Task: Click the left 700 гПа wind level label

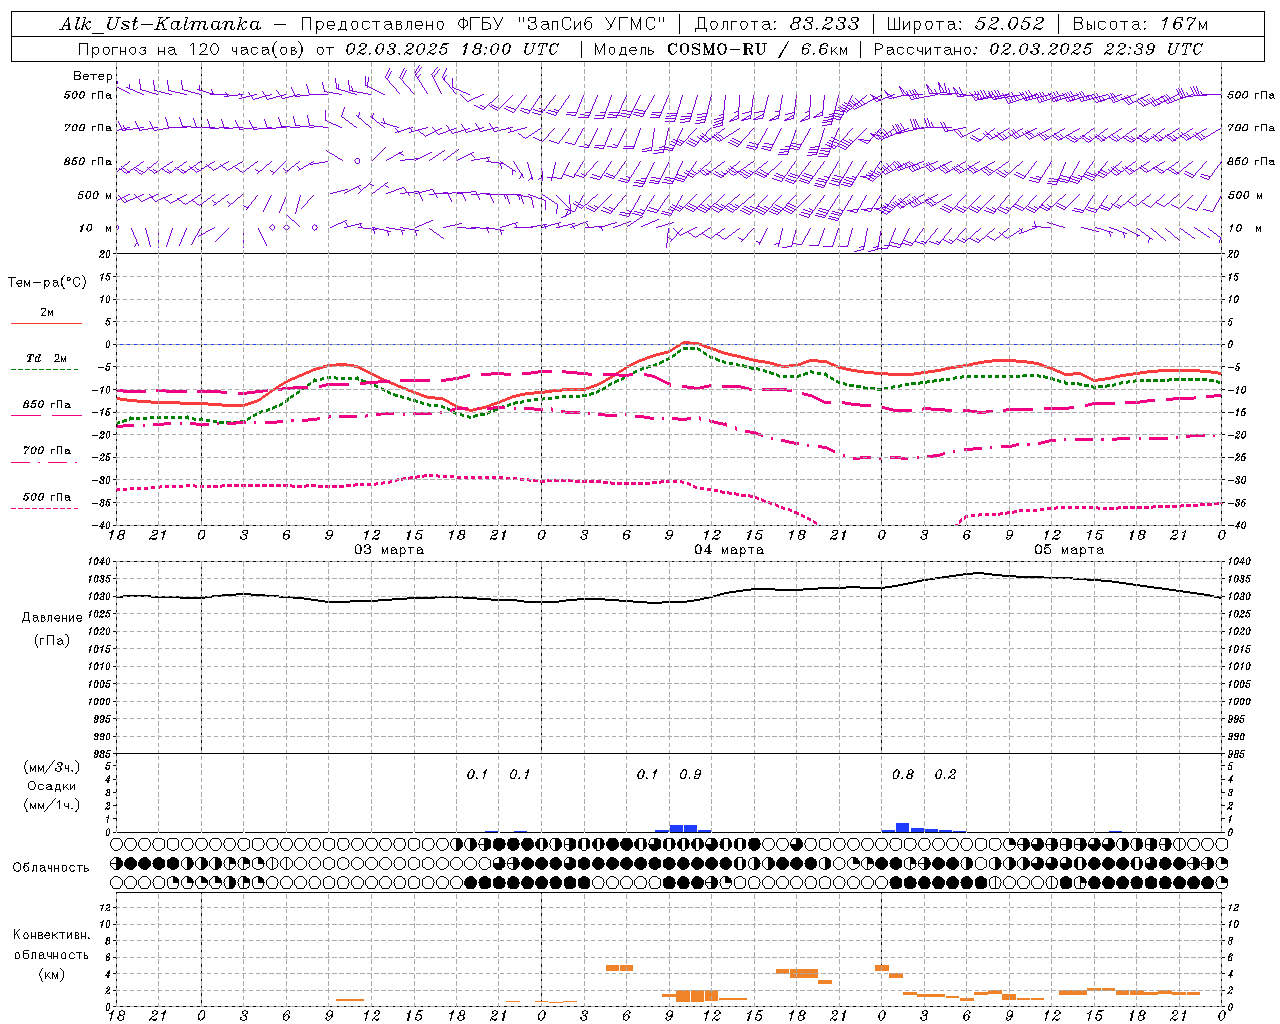Action: 88,128
